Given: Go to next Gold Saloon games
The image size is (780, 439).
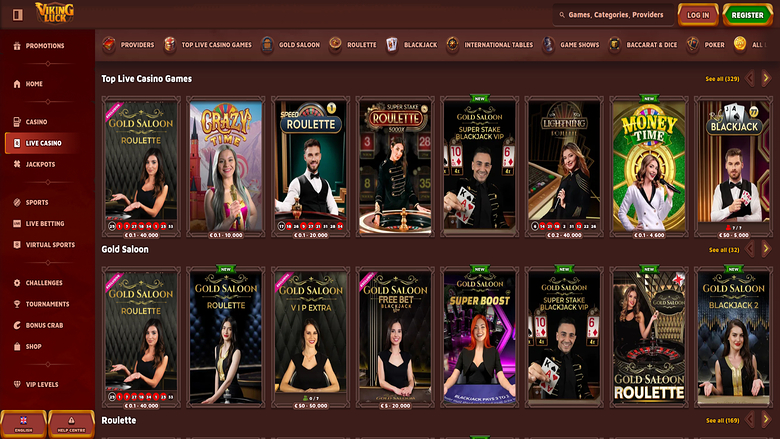Looking at the screenshot, I should 766,249.
